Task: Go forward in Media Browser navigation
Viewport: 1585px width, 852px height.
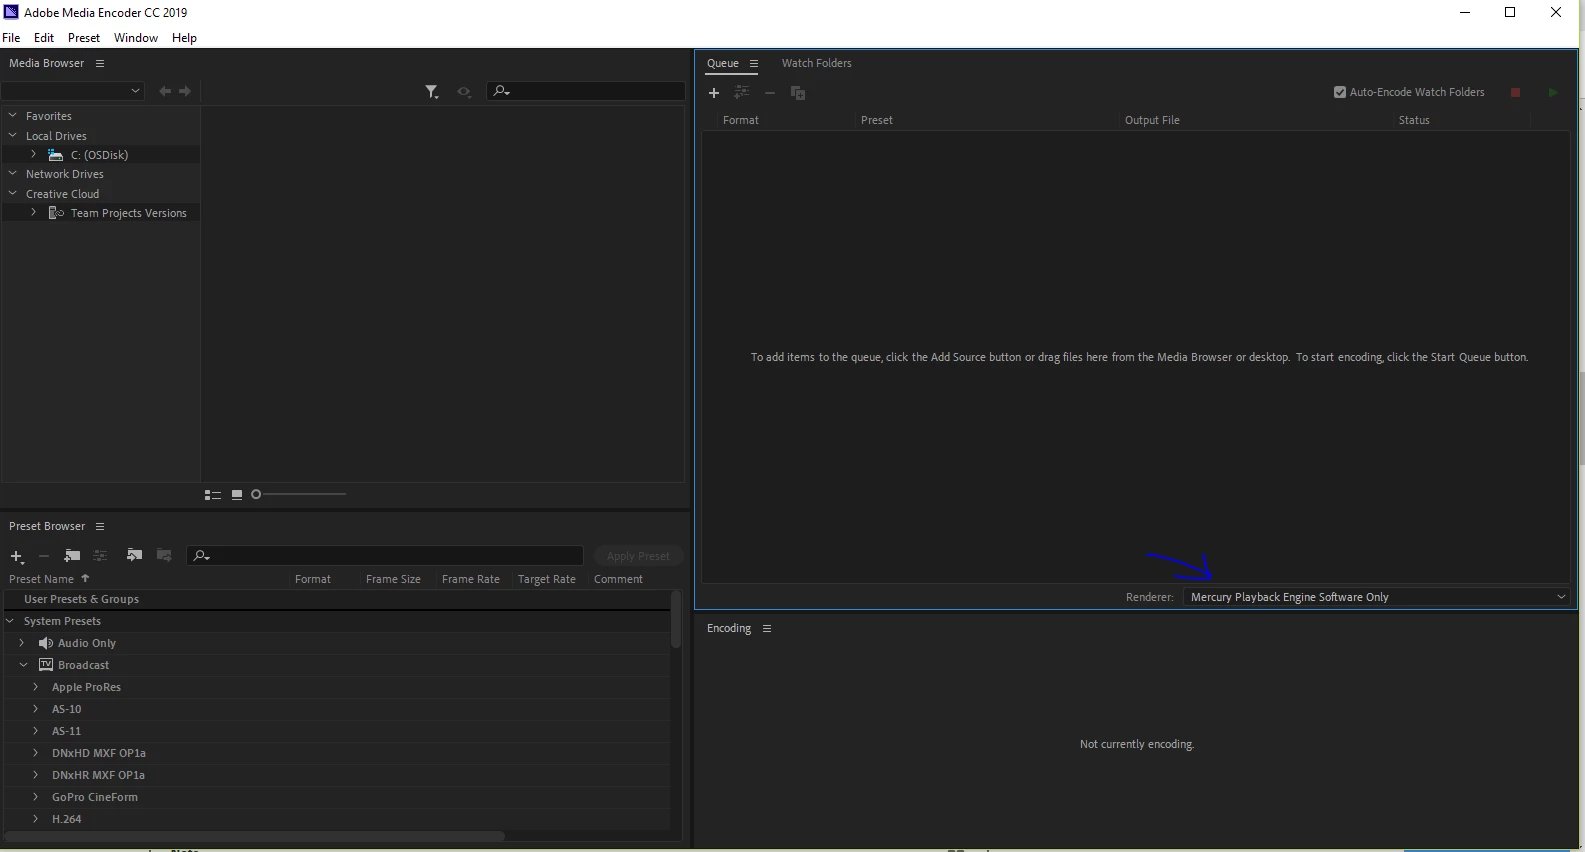Action: click(x=185, y=91)
